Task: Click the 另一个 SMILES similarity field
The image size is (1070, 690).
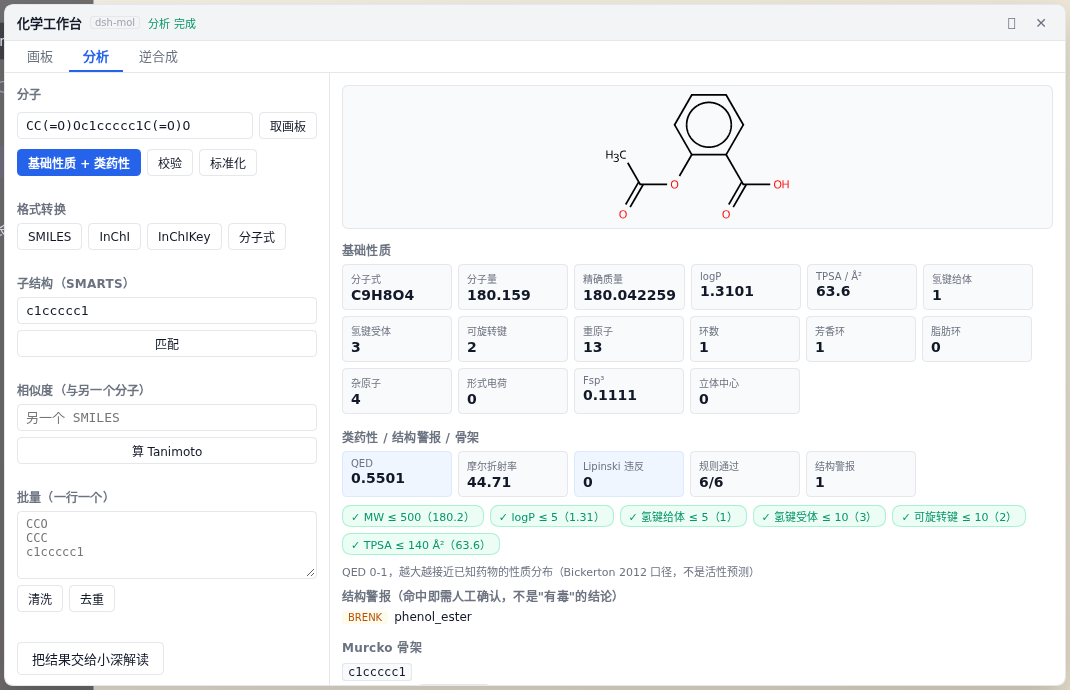Action: click(167, 418)
